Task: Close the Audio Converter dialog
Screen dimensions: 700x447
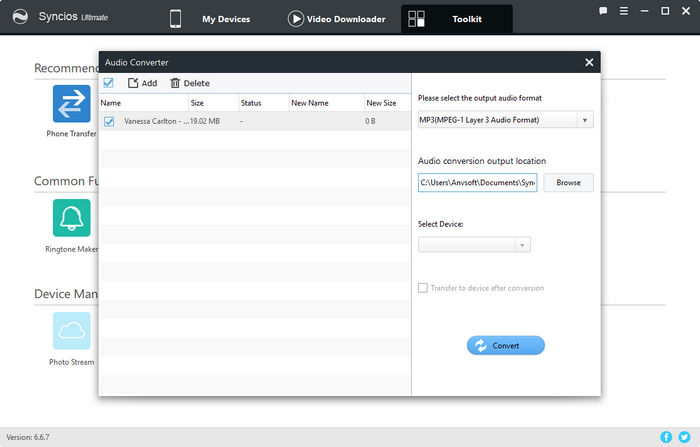Action: [589, 63]
